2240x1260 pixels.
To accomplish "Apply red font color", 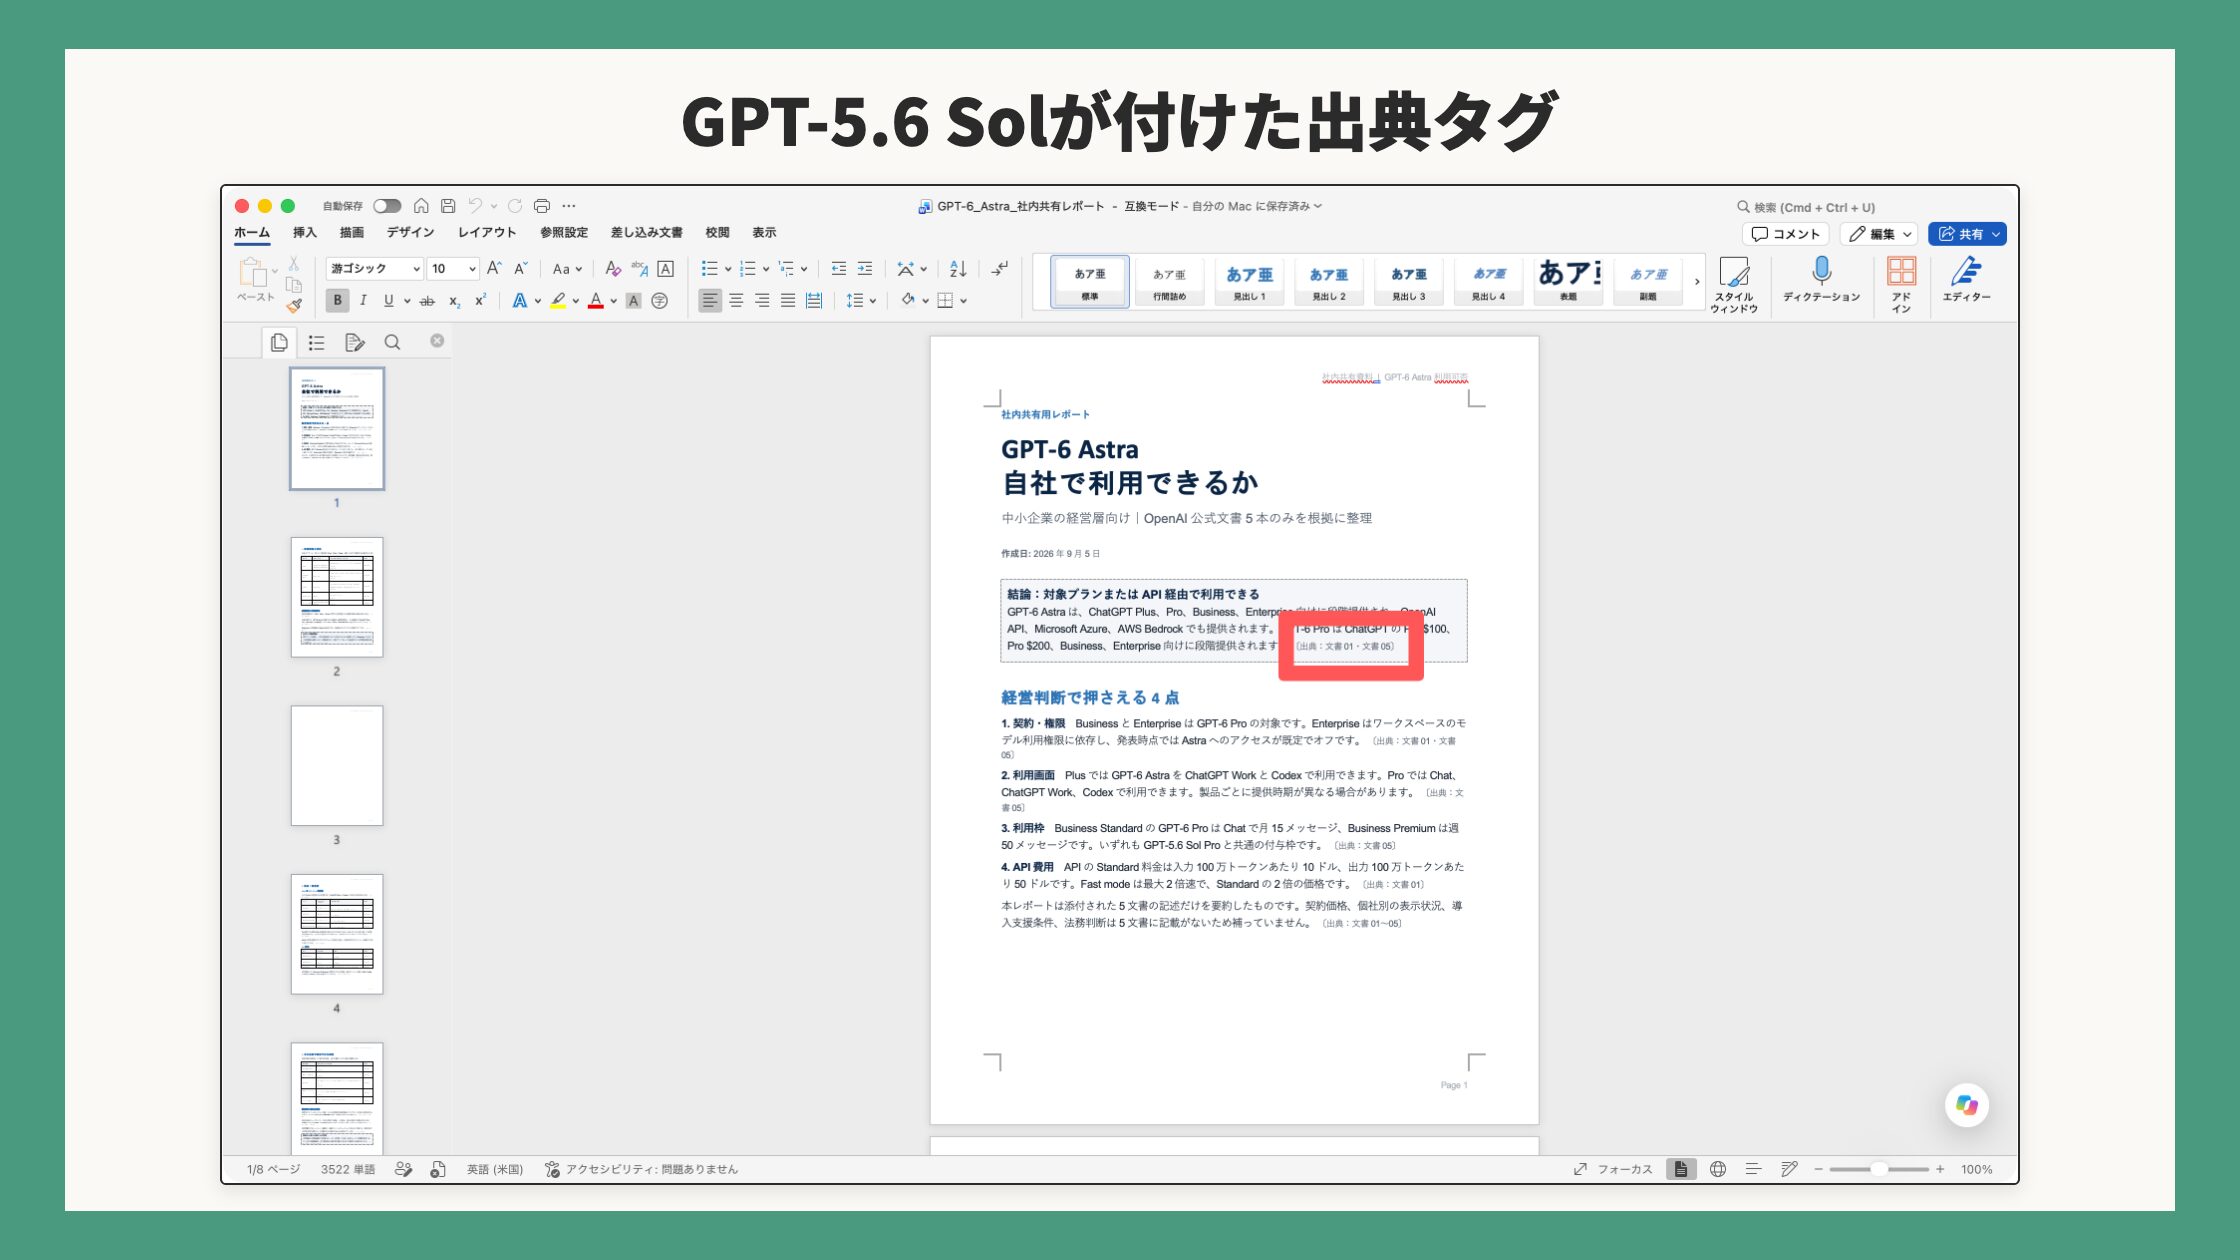I will coord(596,300).
